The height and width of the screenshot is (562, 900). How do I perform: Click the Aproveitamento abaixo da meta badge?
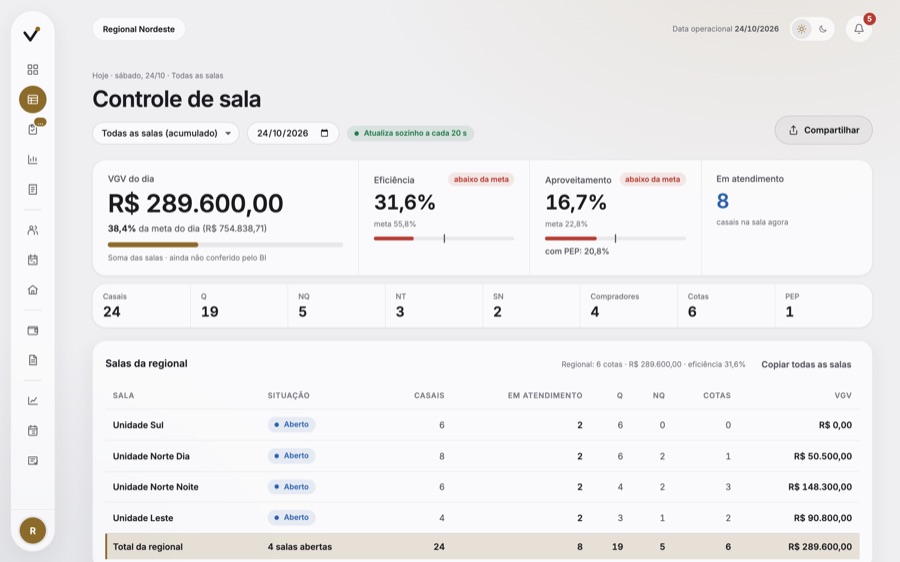pos(653,179)
